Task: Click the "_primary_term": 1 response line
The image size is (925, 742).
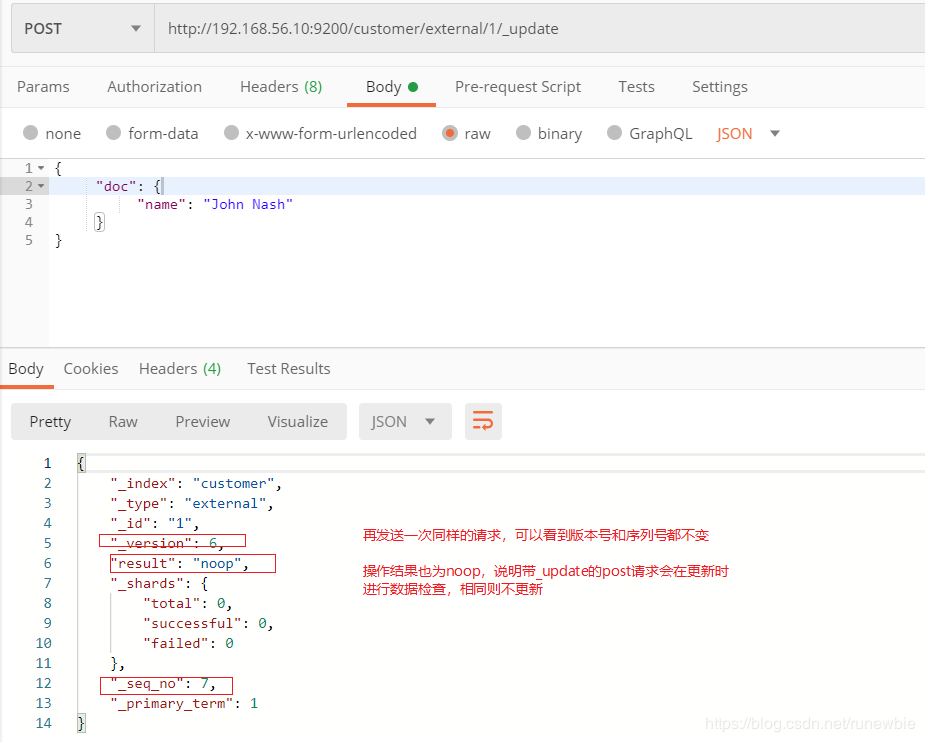Action: pyautogui.click(x=184, y=704)
